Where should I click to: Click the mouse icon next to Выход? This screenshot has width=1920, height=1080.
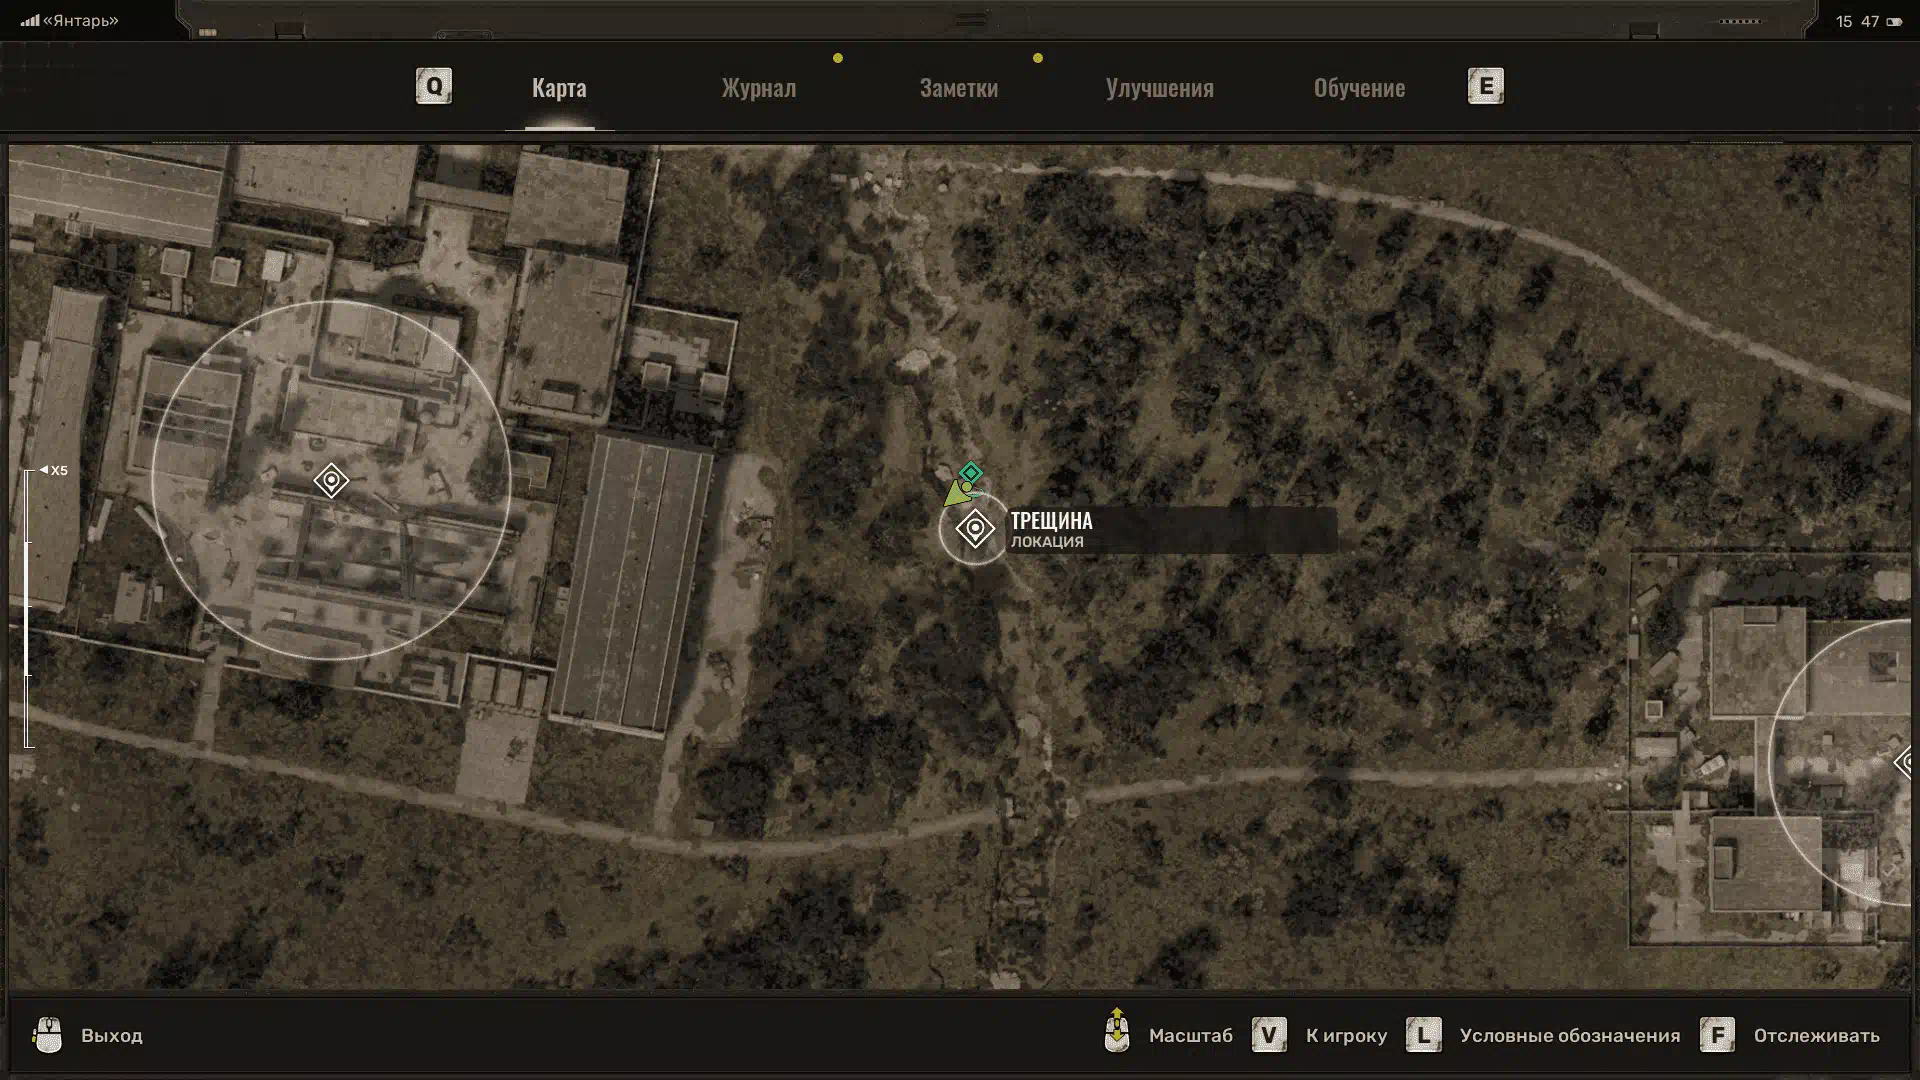click(x=47, y=1035)
